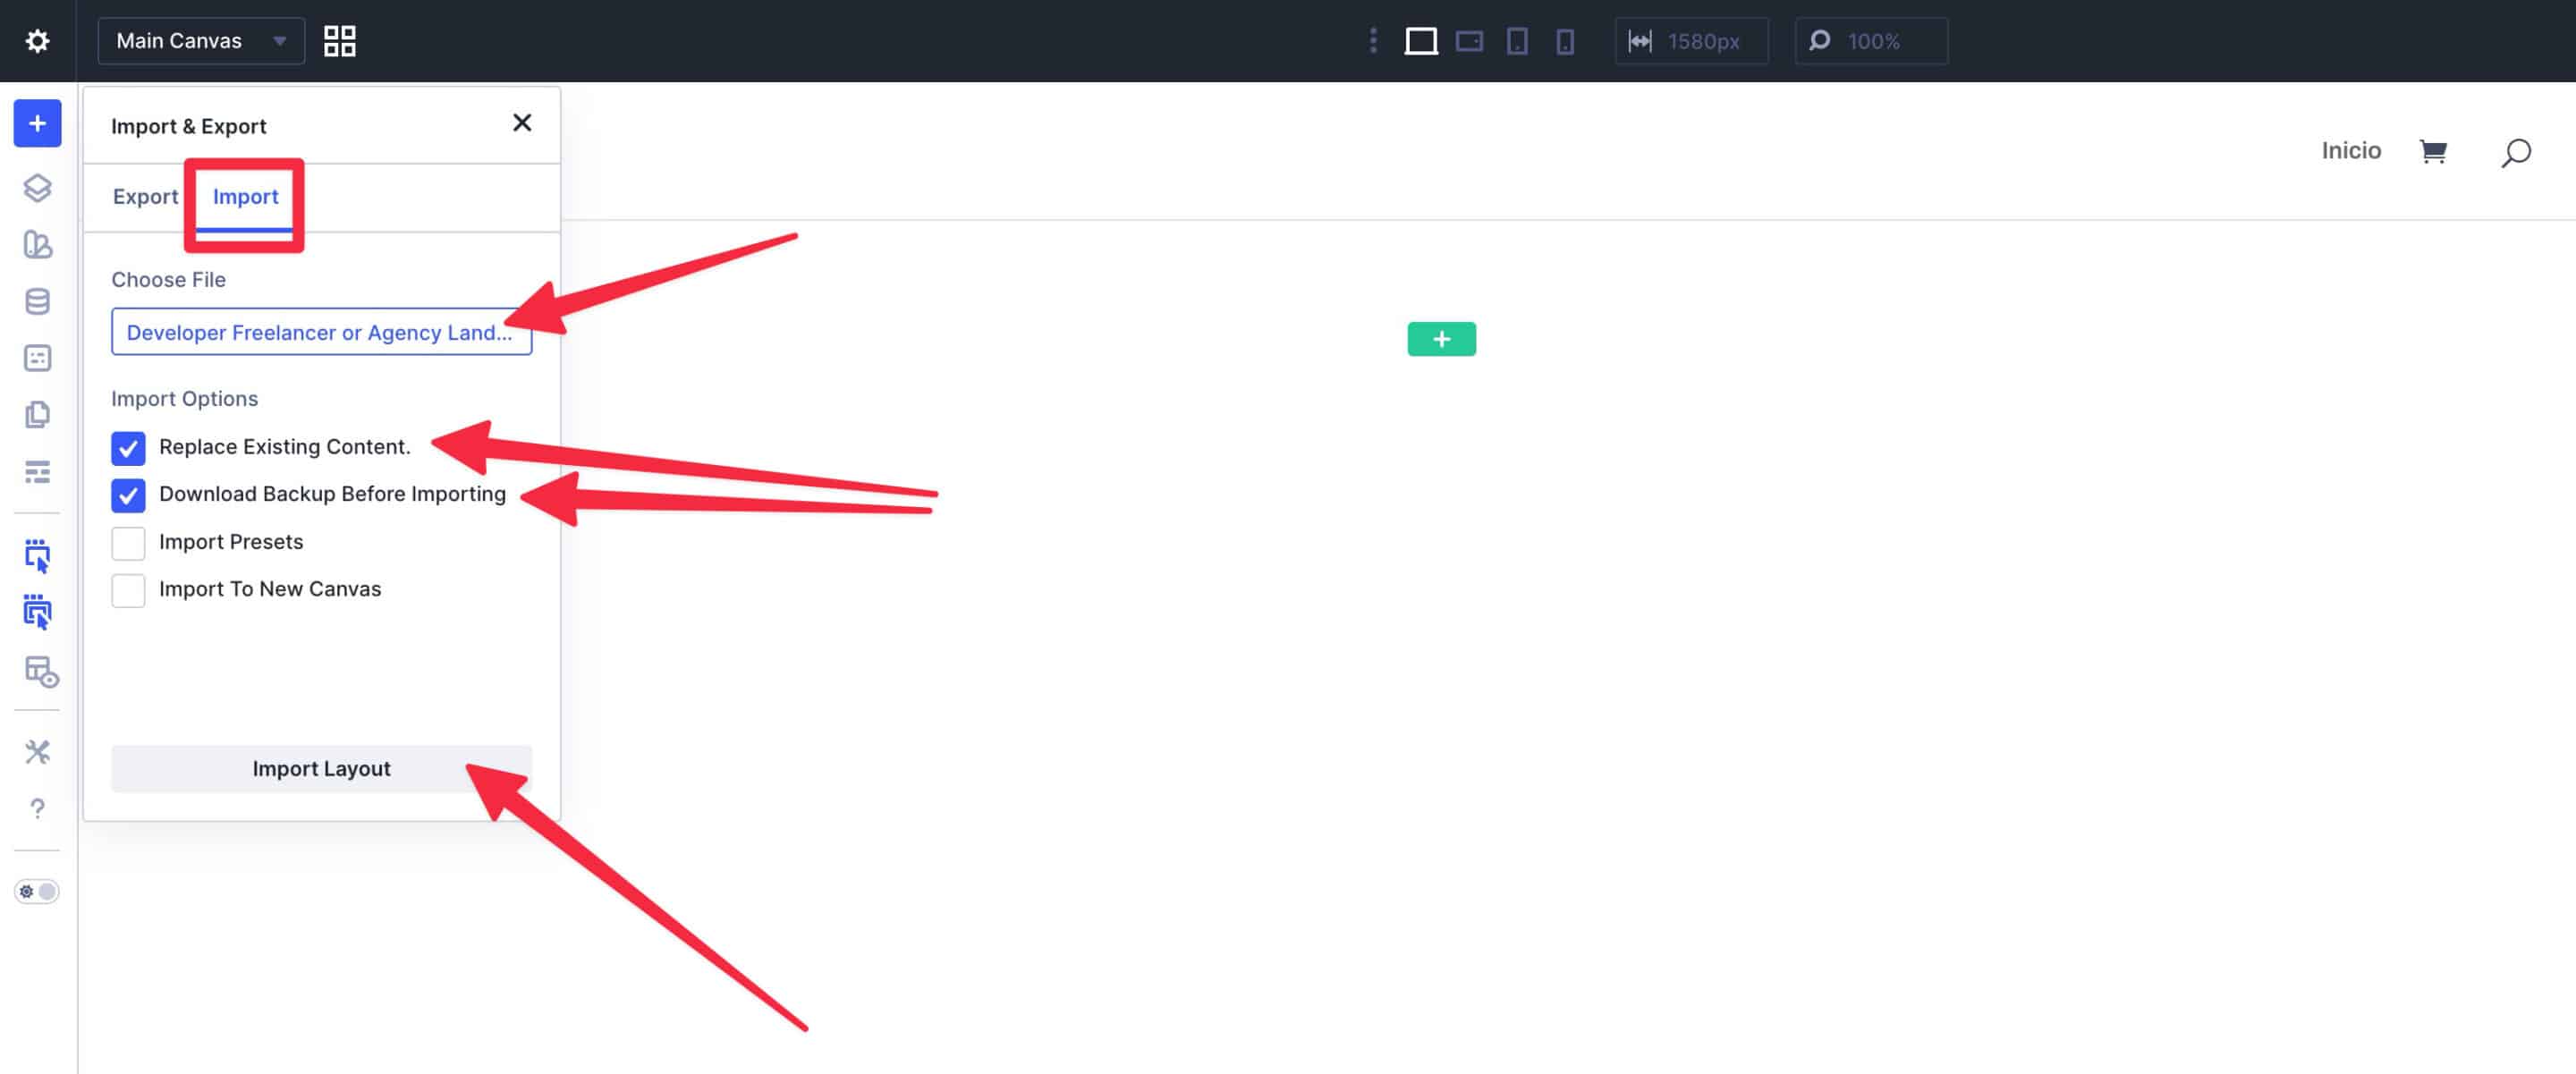Switch to the Export tab
Viewport: 2576px width, 1074px height.
click(x=145, y=196)
